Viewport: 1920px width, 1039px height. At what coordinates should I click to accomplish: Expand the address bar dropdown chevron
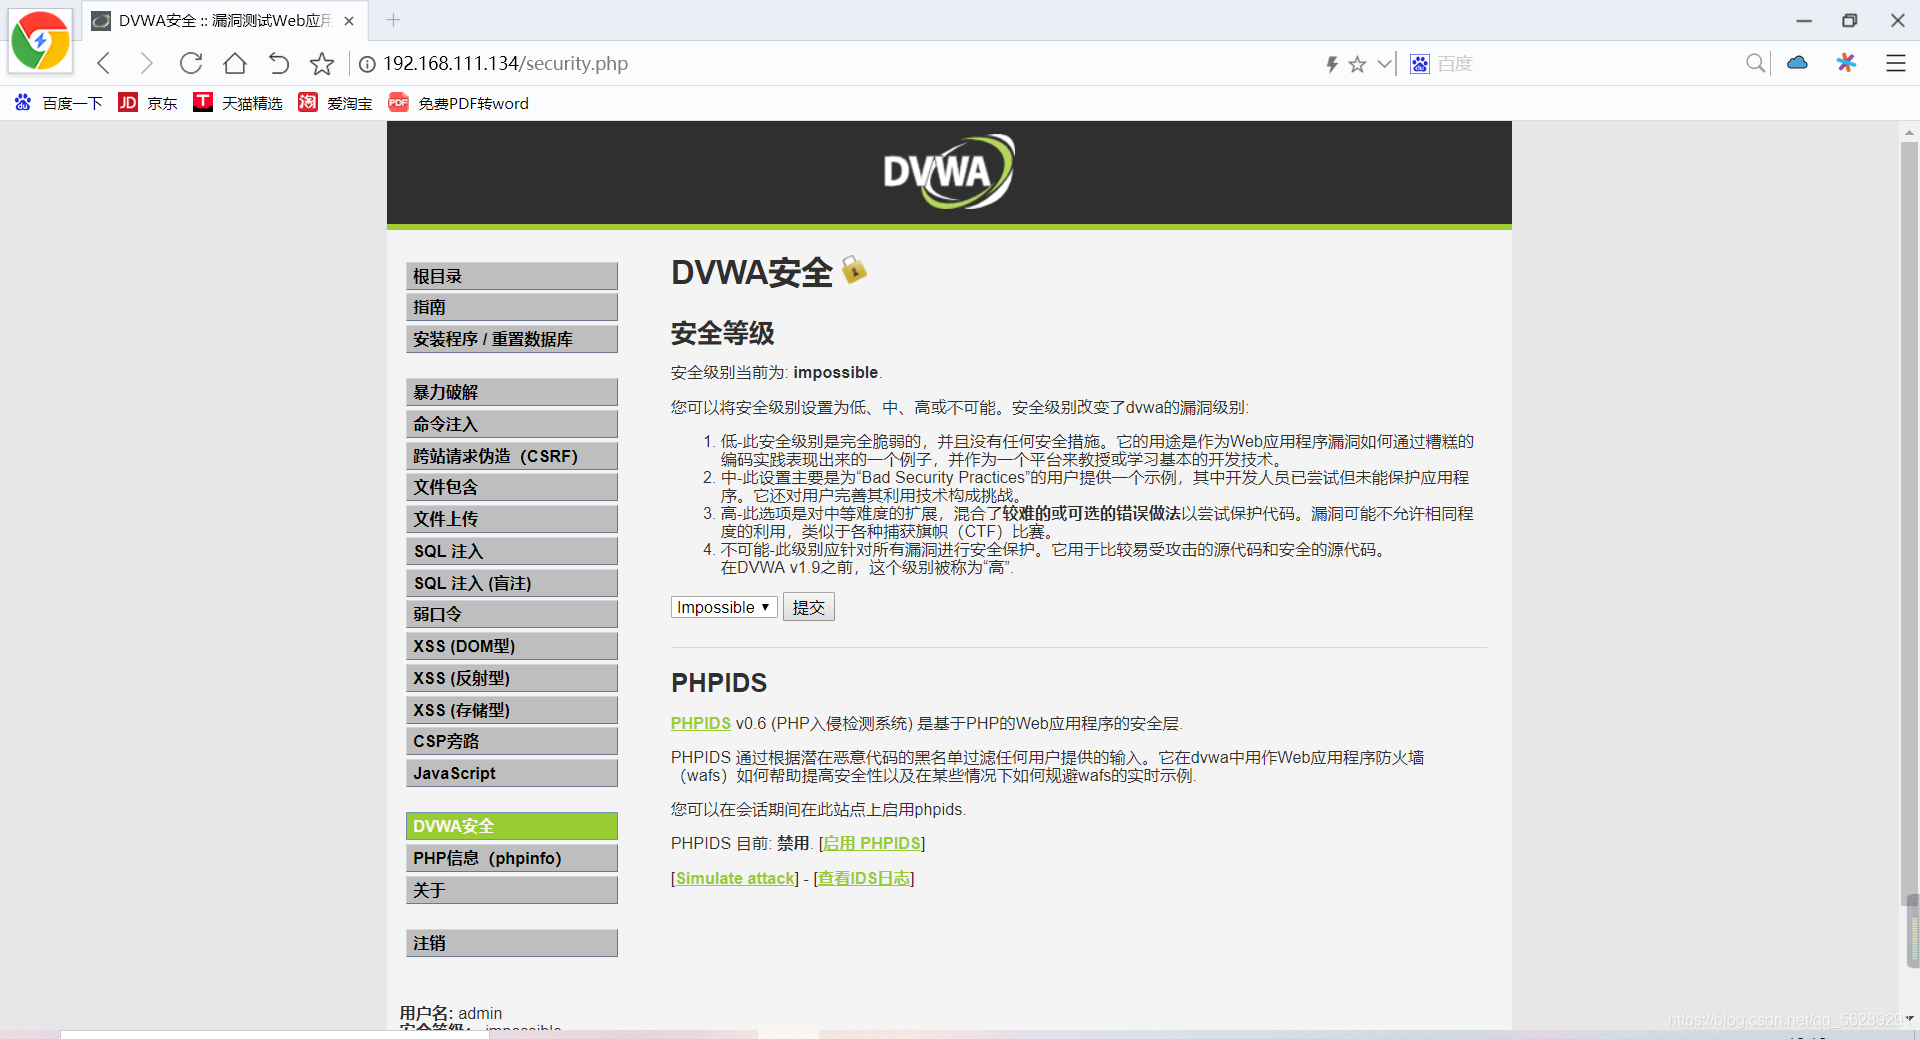tap(1384, 64)
